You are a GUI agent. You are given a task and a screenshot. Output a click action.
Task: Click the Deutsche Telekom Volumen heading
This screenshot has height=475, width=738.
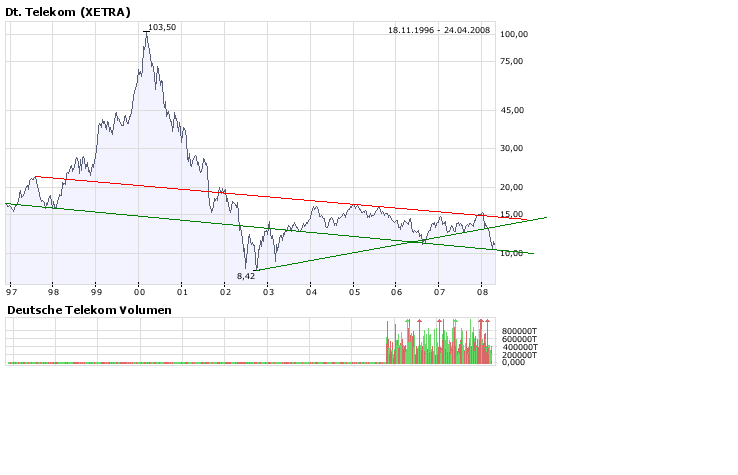[89, 310]
